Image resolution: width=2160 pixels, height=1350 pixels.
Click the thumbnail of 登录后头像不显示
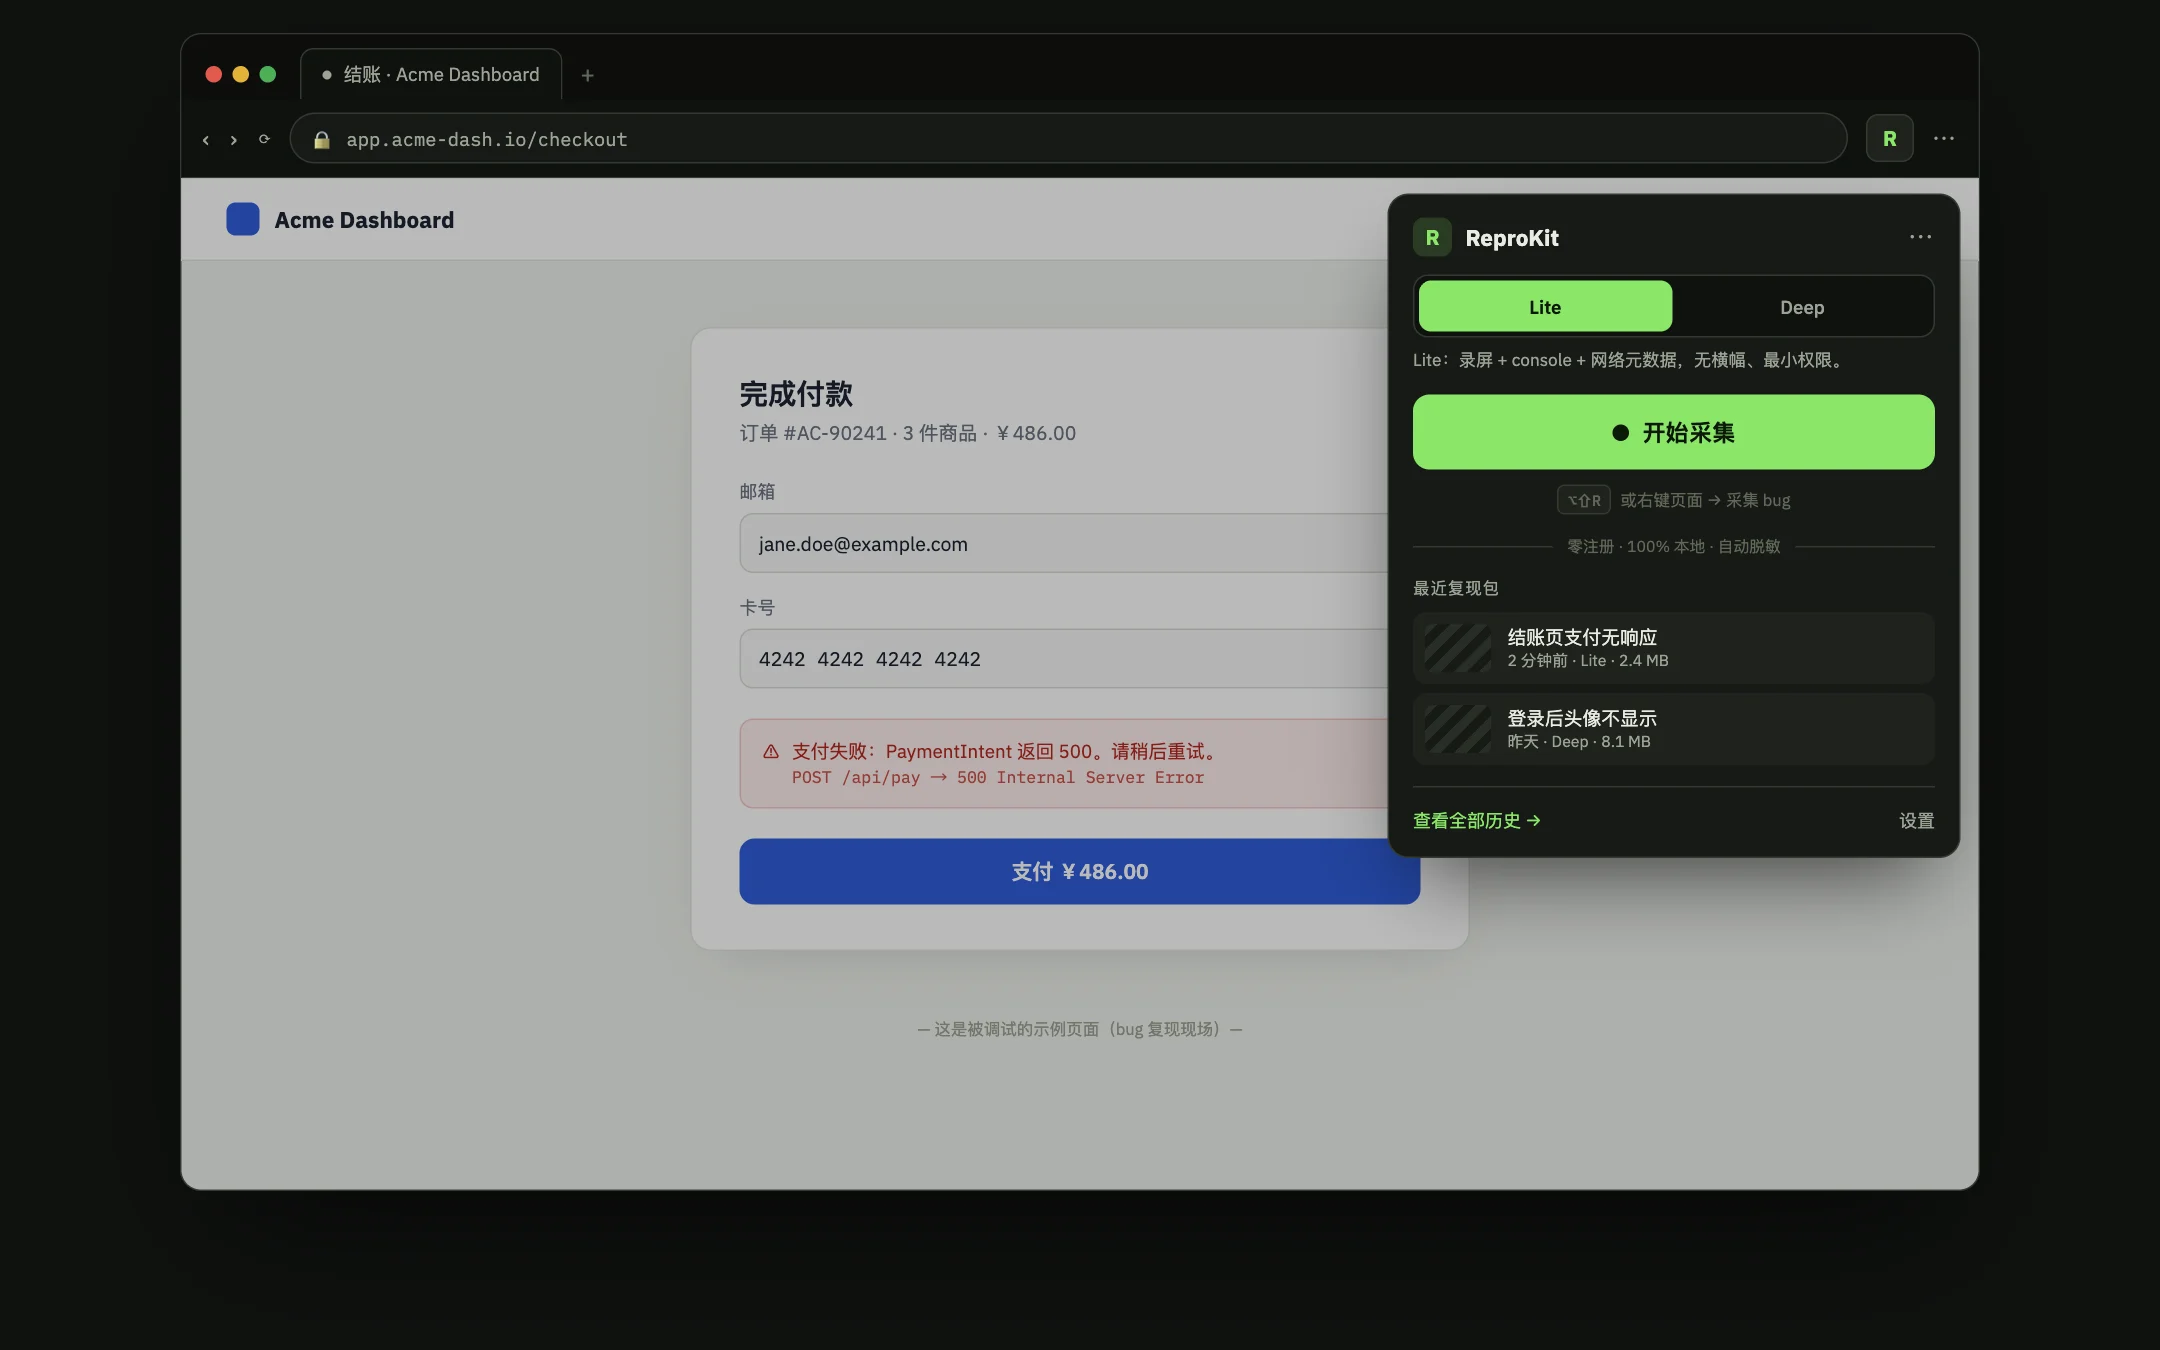coord(1458,729)
